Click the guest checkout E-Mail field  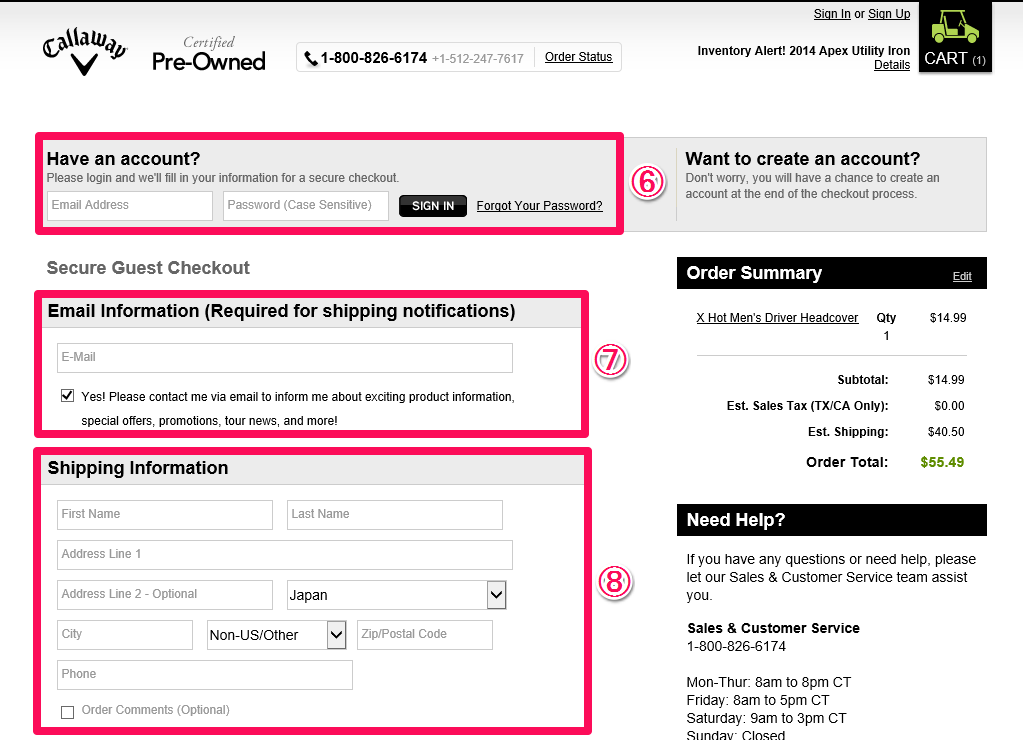[x=284, y=358]
